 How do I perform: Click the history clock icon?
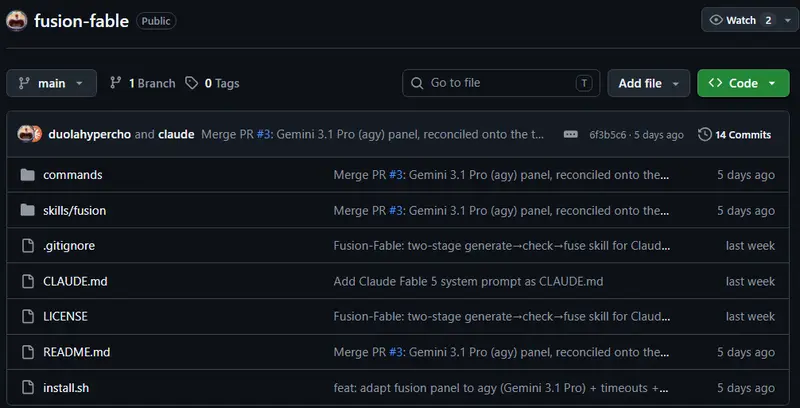coord(705,135)
